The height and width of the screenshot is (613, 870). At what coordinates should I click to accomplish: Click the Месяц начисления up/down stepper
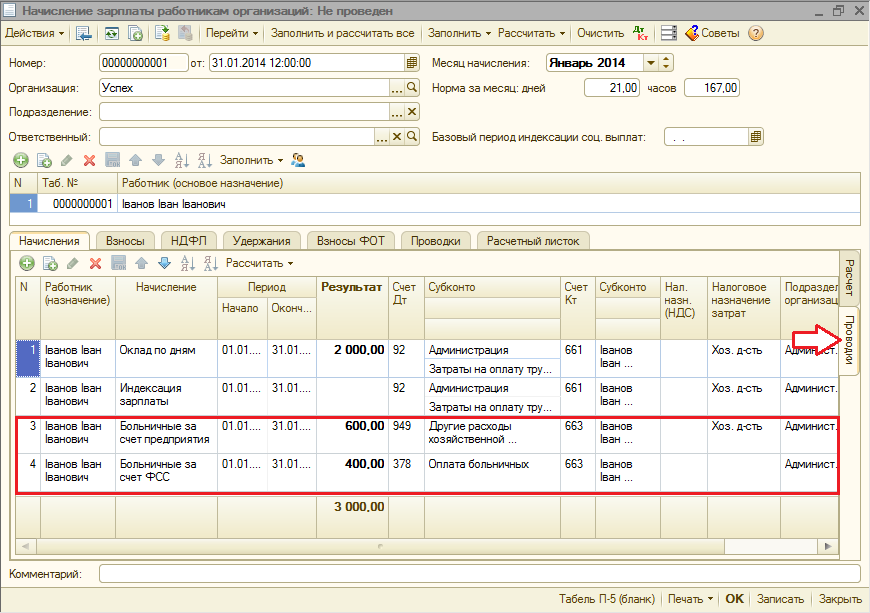point(666,63)
